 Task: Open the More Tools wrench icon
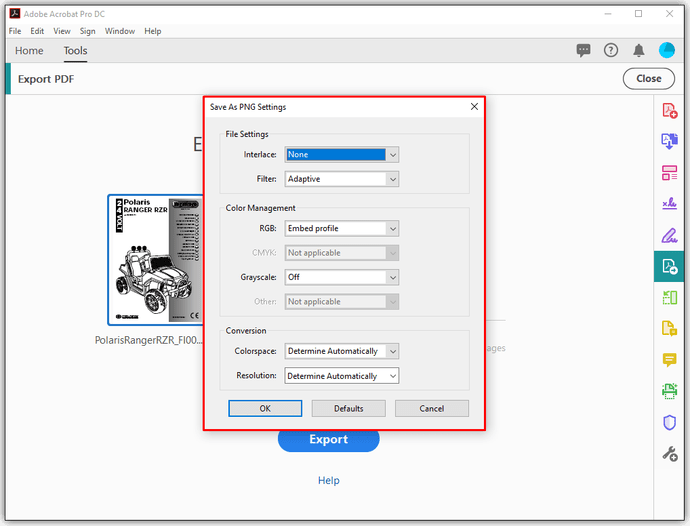(x=669, y=454)
